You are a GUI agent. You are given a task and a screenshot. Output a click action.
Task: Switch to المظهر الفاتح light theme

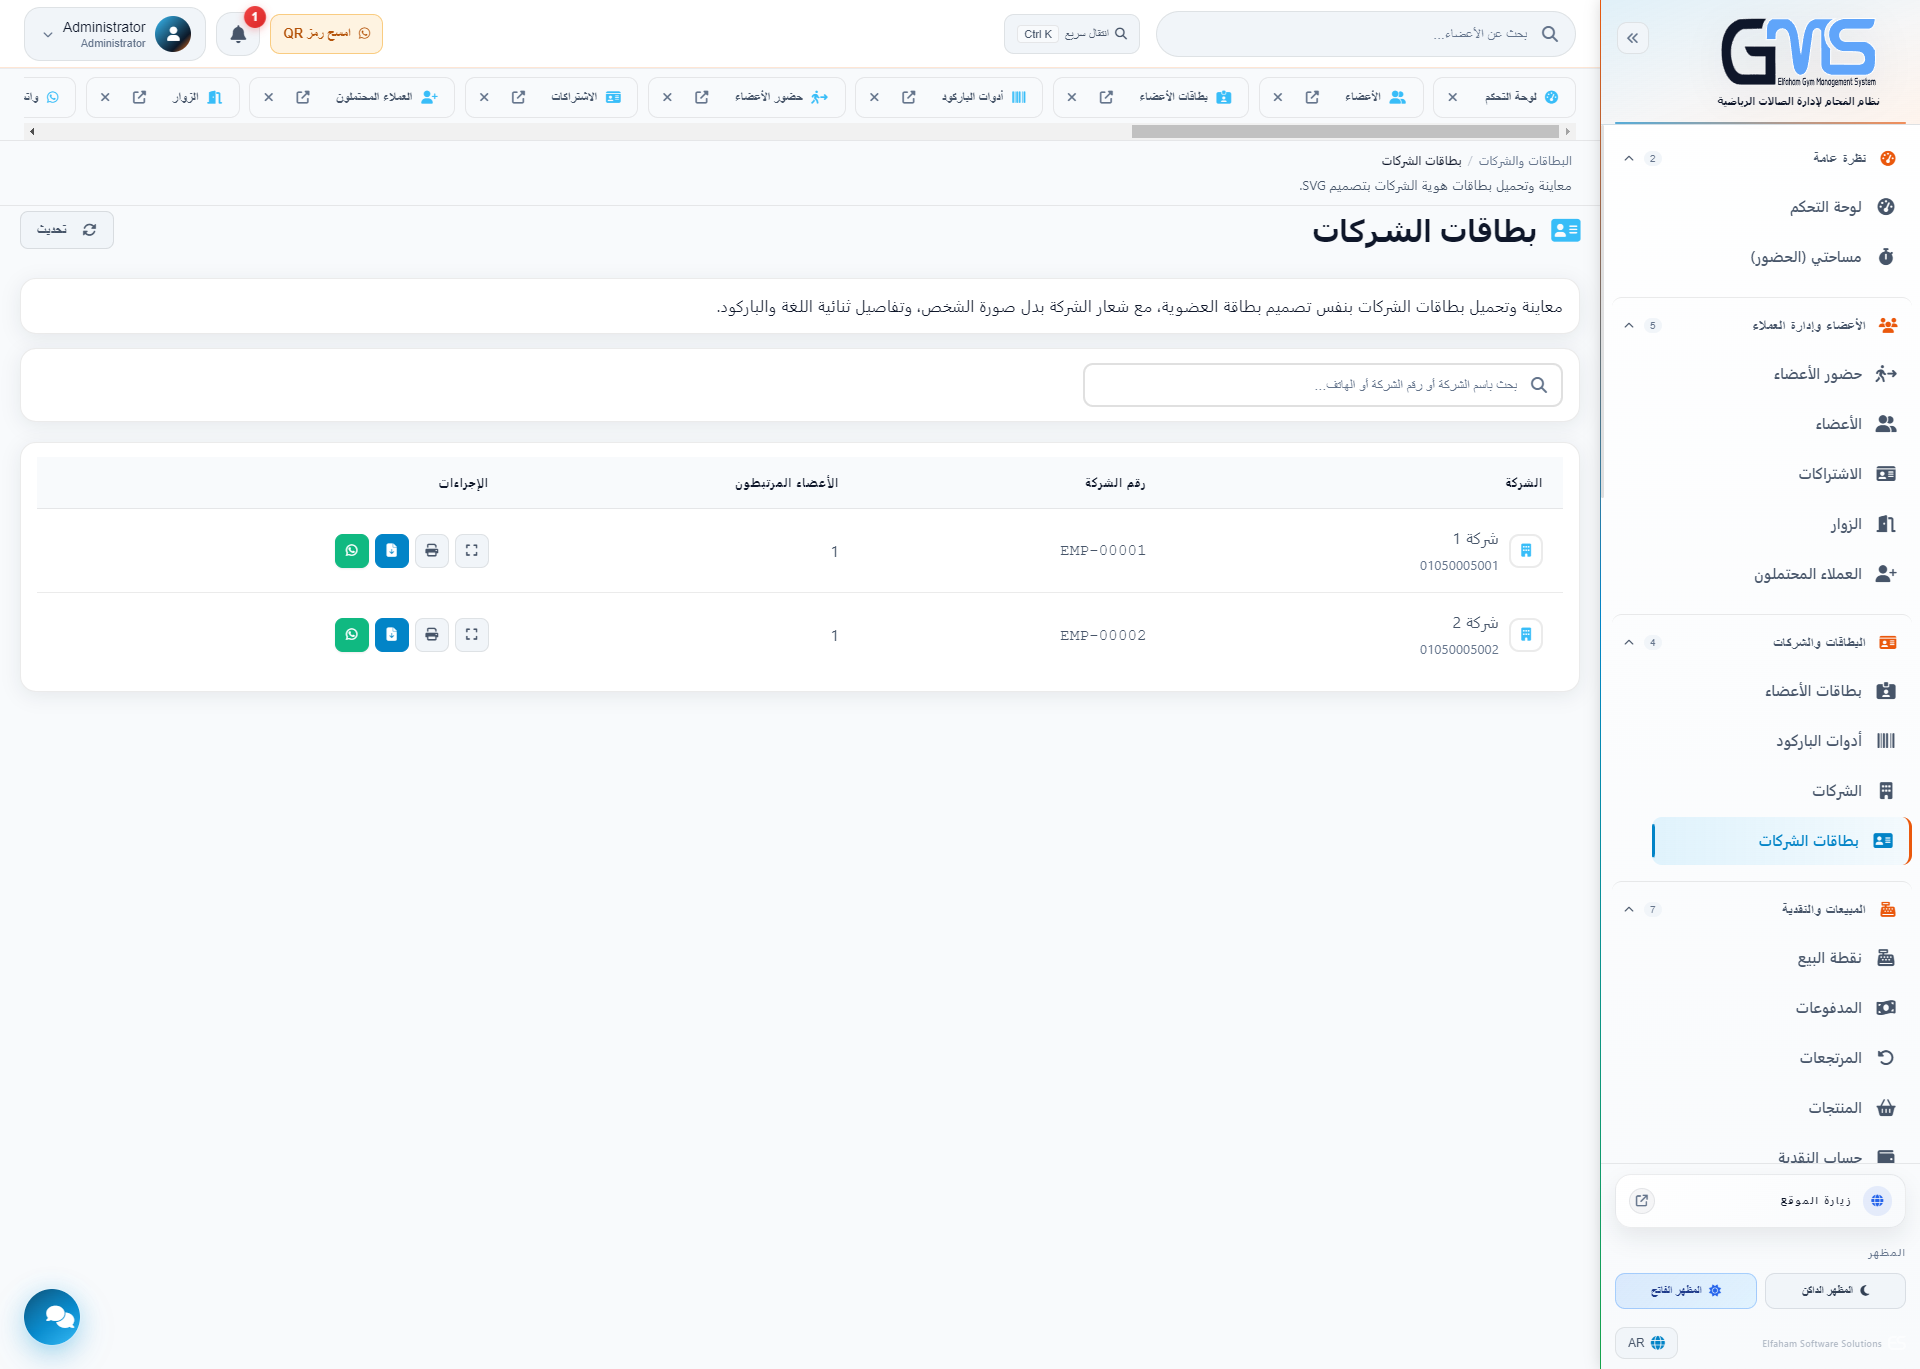pos(1686,1291)
